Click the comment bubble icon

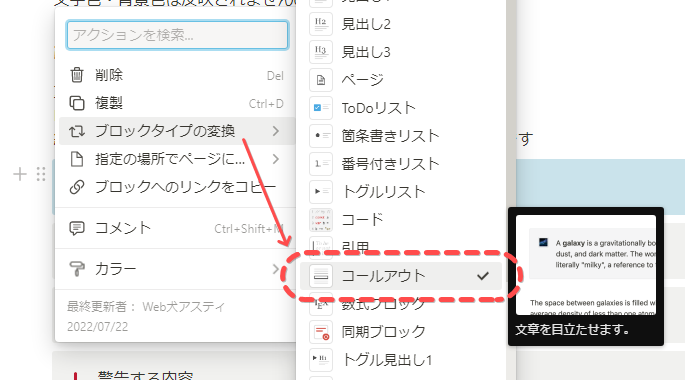(x=77, y=228)
